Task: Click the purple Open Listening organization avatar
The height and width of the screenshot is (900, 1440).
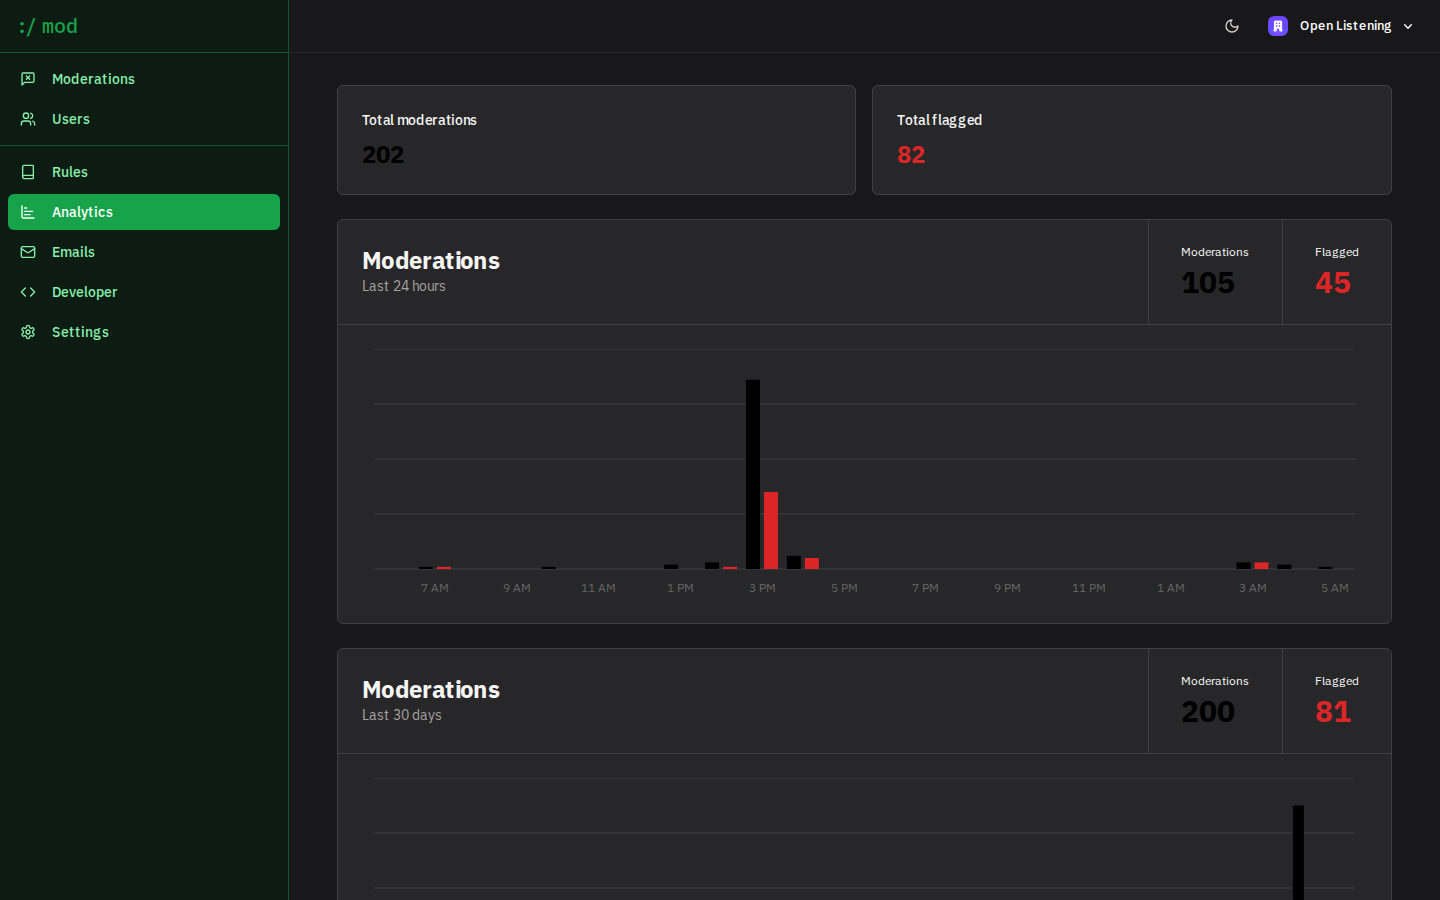Action: 1278,26
